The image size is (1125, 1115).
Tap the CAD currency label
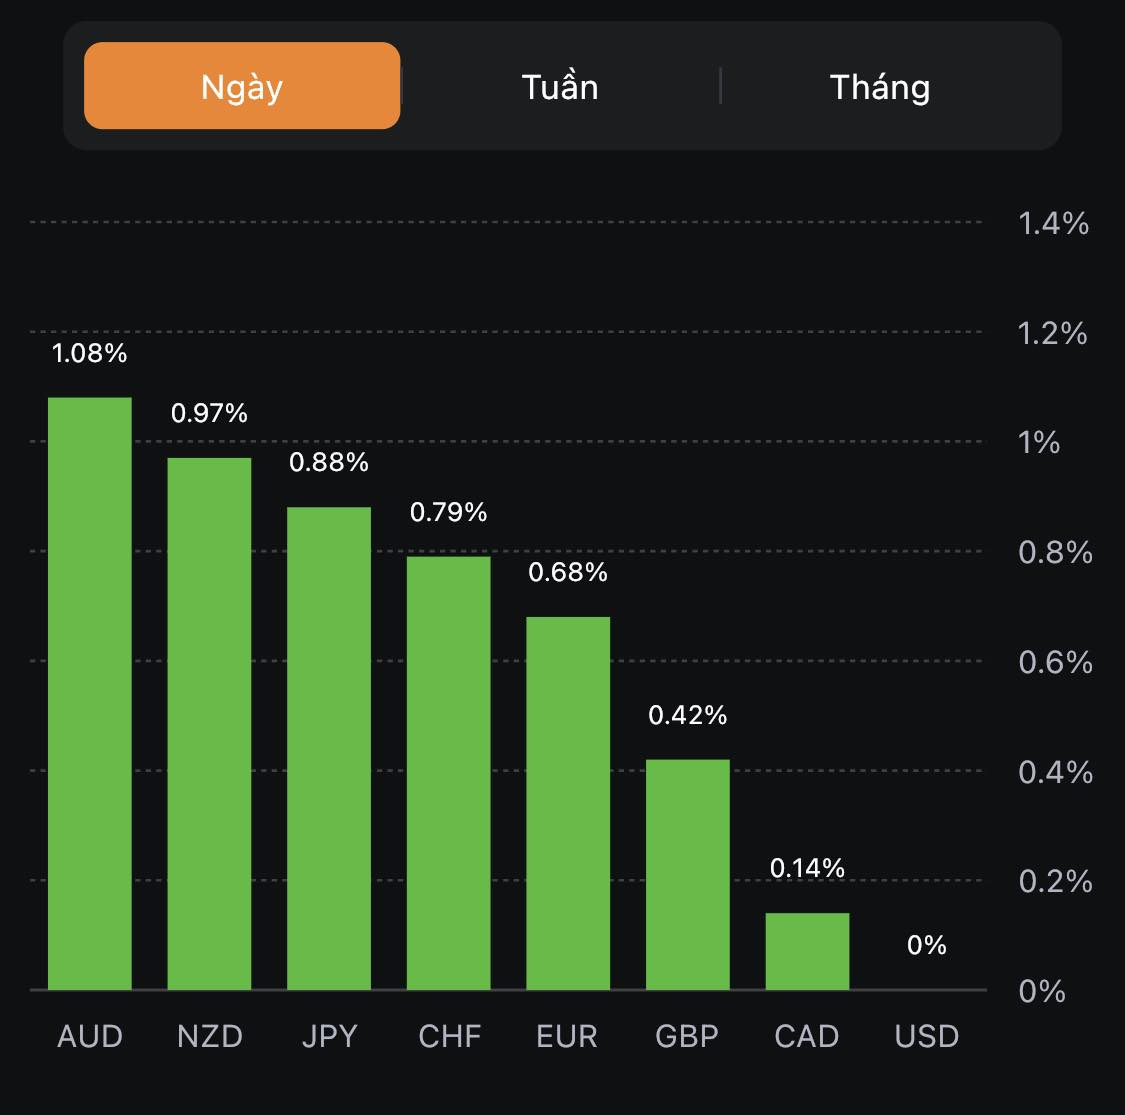[807, 1036]
